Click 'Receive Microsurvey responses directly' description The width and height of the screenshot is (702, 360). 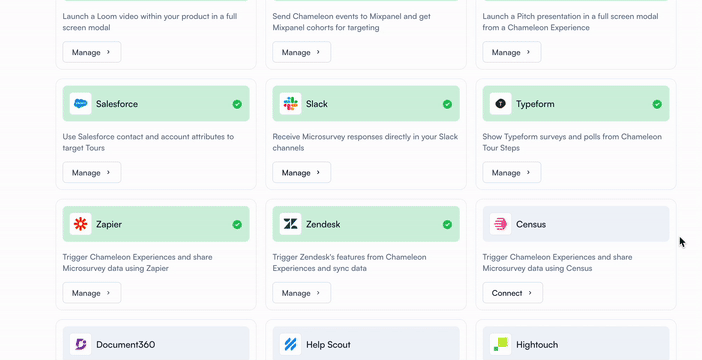coord(365,142)
